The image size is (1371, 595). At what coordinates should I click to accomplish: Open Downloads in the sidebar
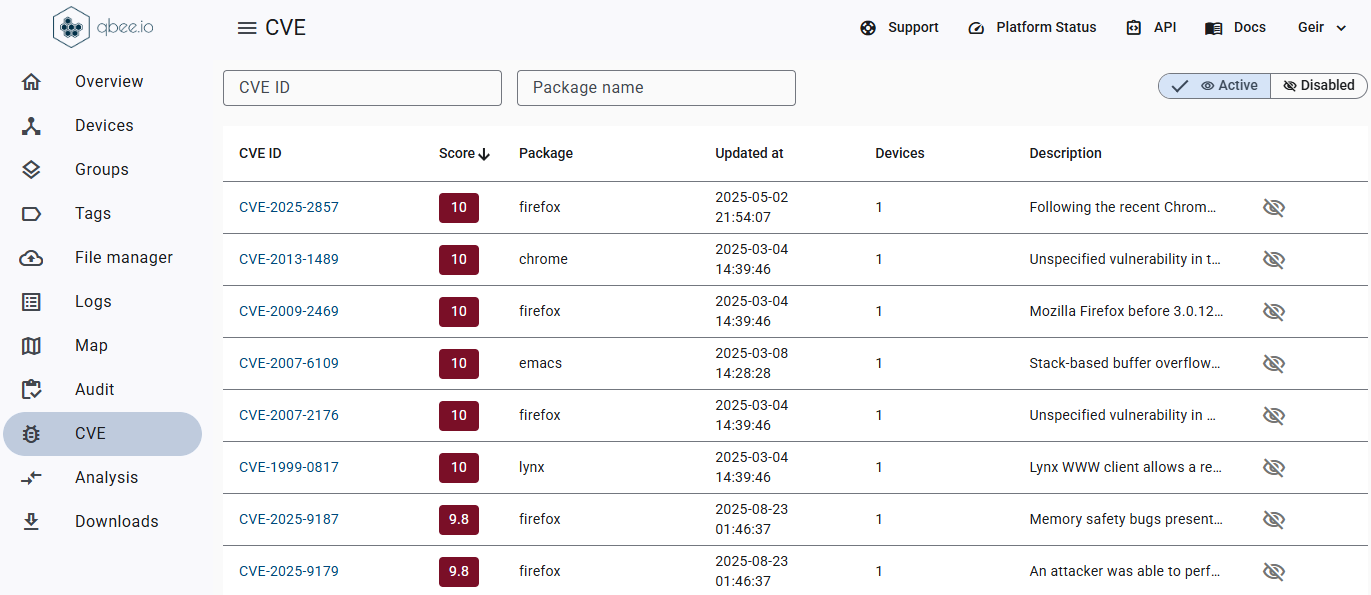[x=117, y=522]
